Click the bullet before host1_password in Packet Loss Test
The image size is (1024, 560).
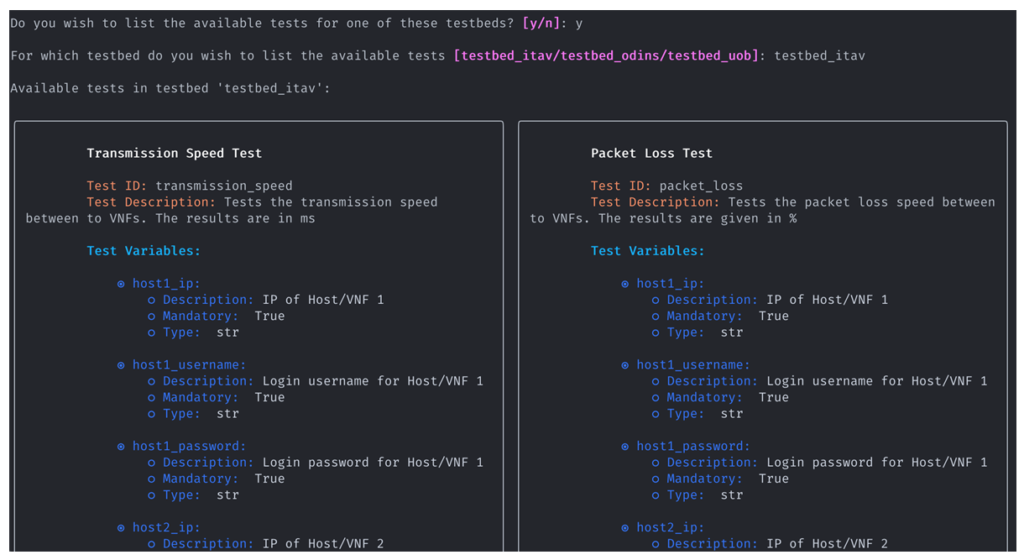coord(625,447)
